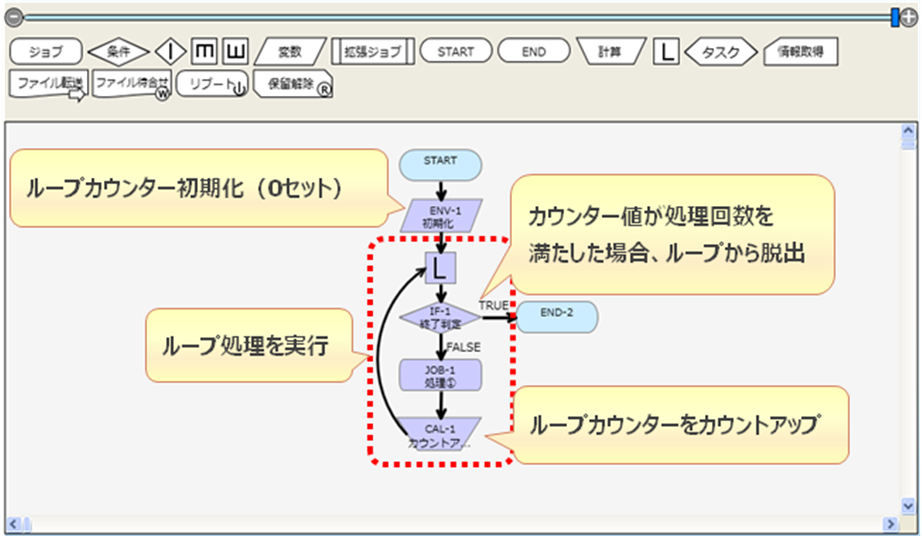This screenshot has height=536, width=922.
Task: Choose the square M-shaped parallel start icon
Action: click(204, 52)
